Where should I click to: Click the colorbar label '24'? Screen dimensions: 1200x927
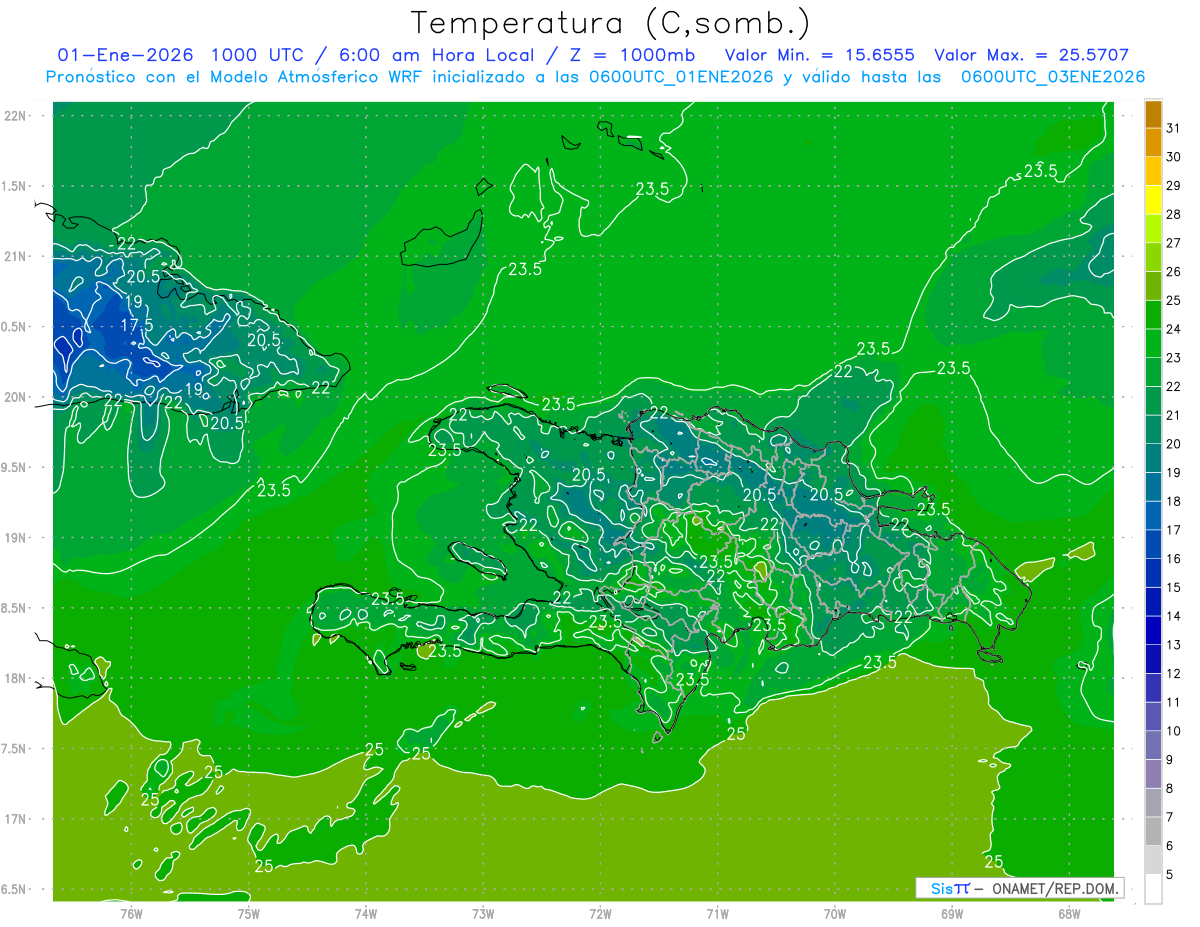[1174, 329]
